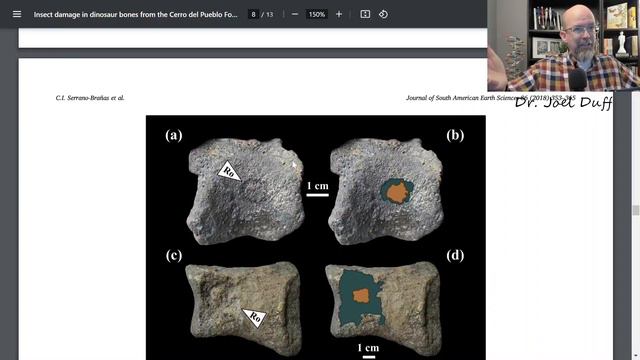The height and width of the screenshot is (360, 640).
Task: Click the Journal of South American Earth Sciences header
Action: tap(491, 98)
